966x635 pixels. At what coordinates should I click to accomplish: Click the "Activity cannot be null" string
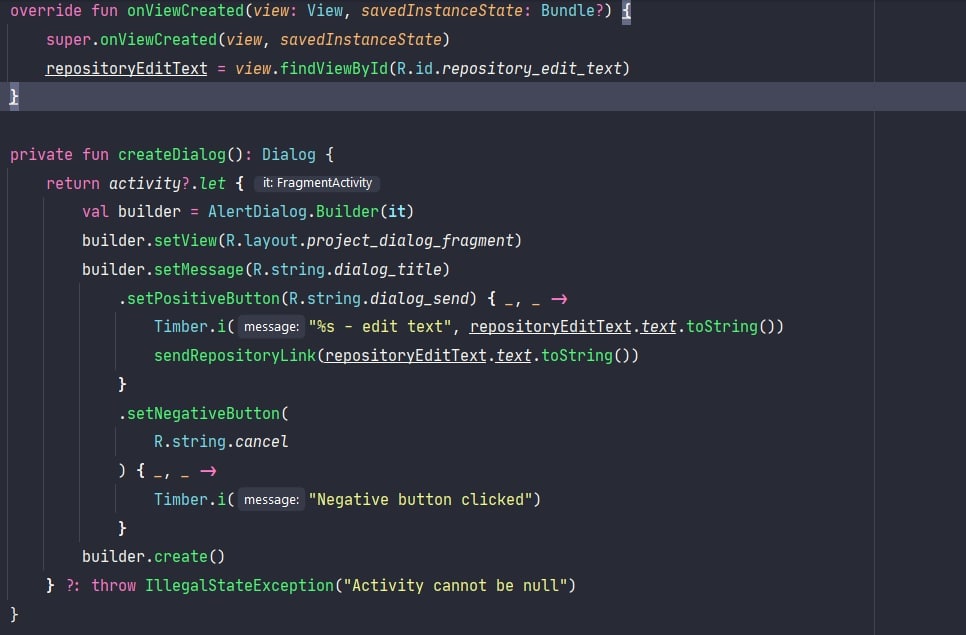click(x=455, y=586)
